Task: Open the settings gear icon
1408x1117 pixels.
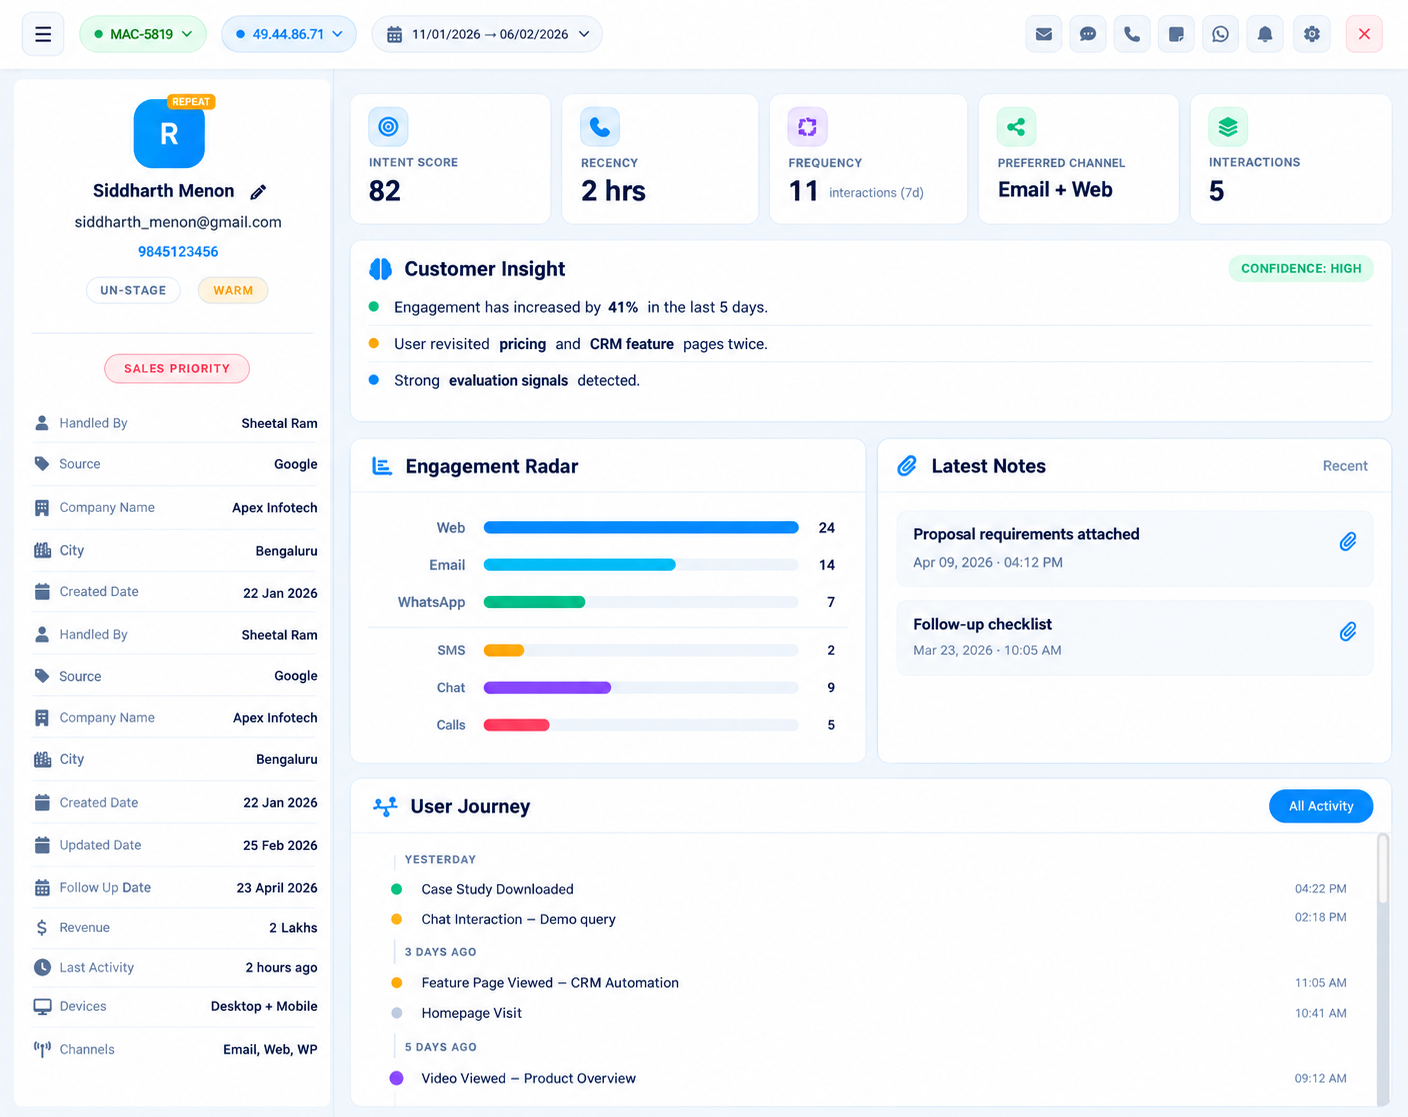Action: point(1312,34)
